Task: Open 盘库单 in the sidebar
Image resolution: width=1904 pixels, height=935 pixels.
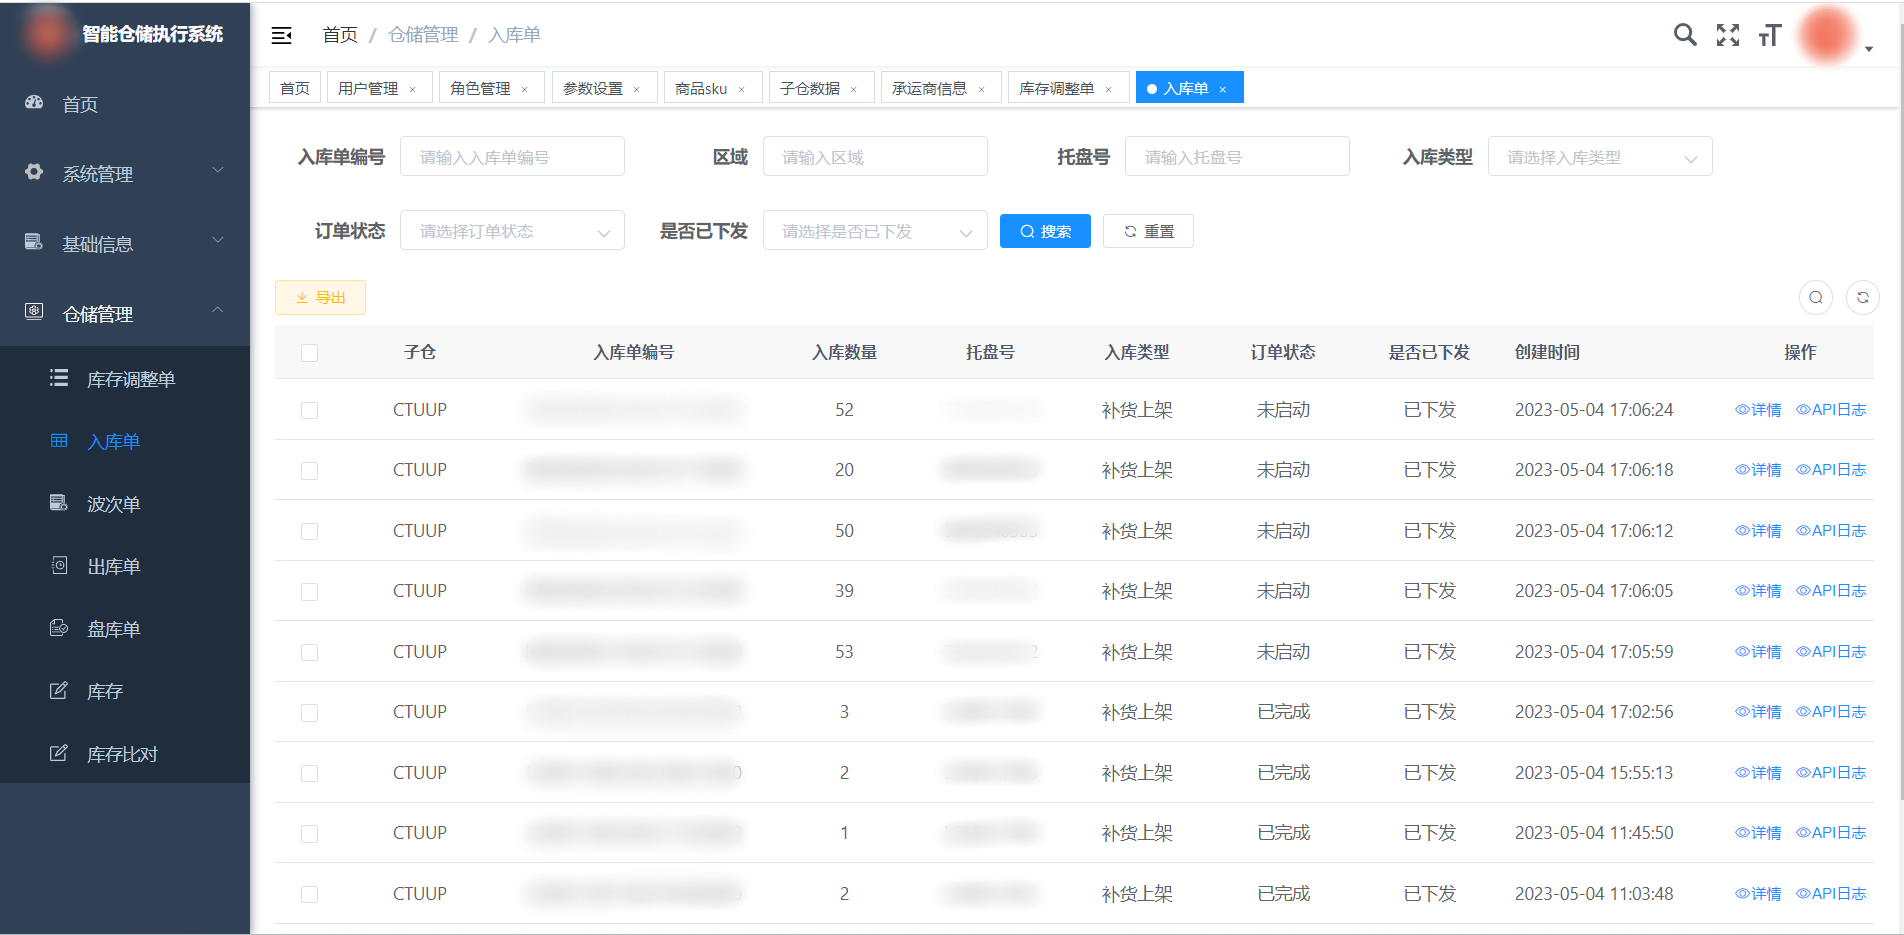Action: 125,629
